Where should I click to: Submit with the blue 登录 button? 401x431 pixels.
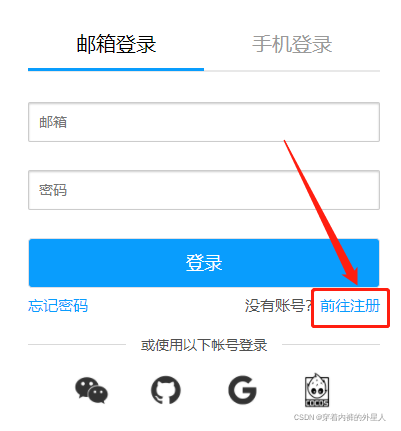pos(204,263)
